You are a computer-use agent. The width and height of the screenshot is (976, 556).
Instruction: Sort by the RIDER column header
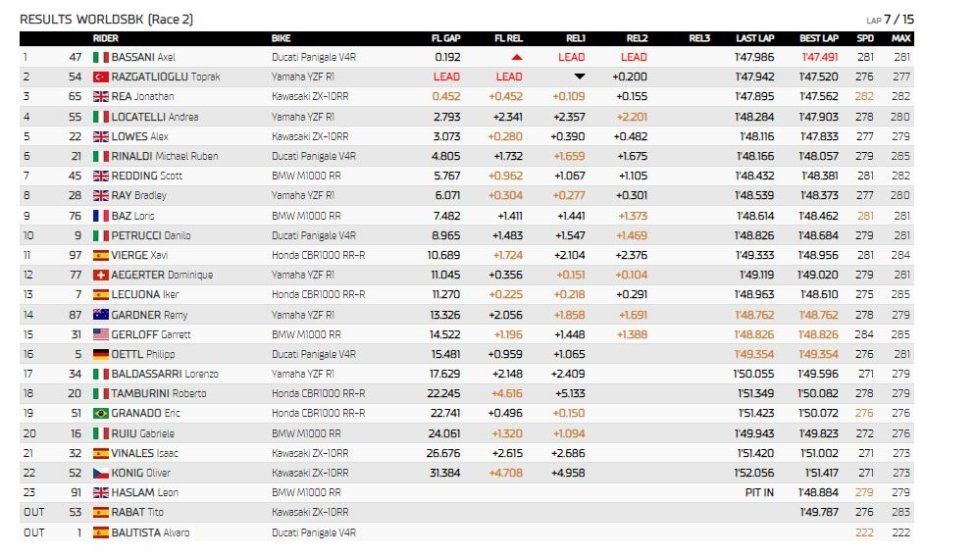[105, 39]
